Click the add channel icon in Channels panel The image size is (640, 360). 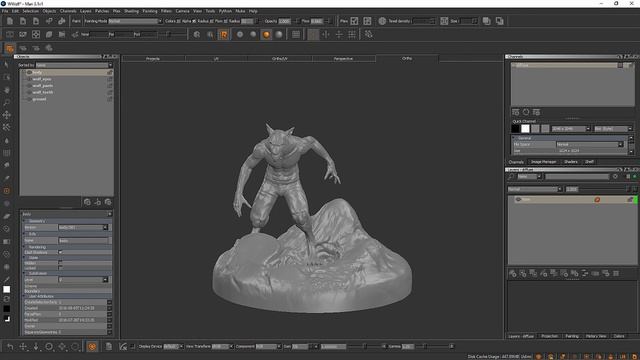coord(516,112)
